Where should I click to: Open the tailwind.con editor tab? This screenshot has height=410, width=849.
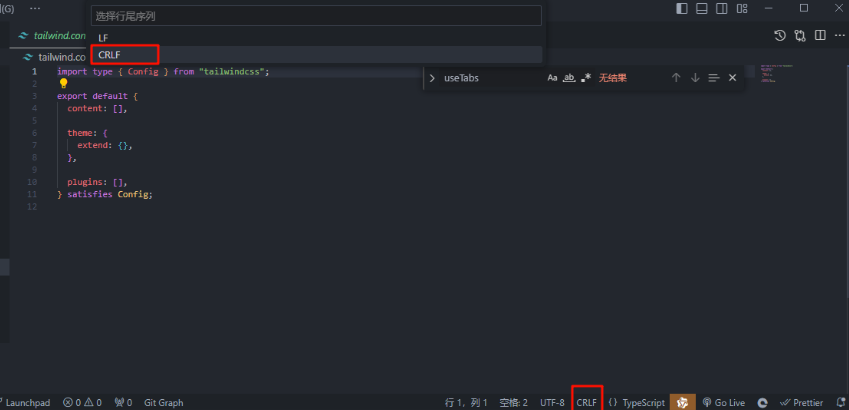[52, 36]
